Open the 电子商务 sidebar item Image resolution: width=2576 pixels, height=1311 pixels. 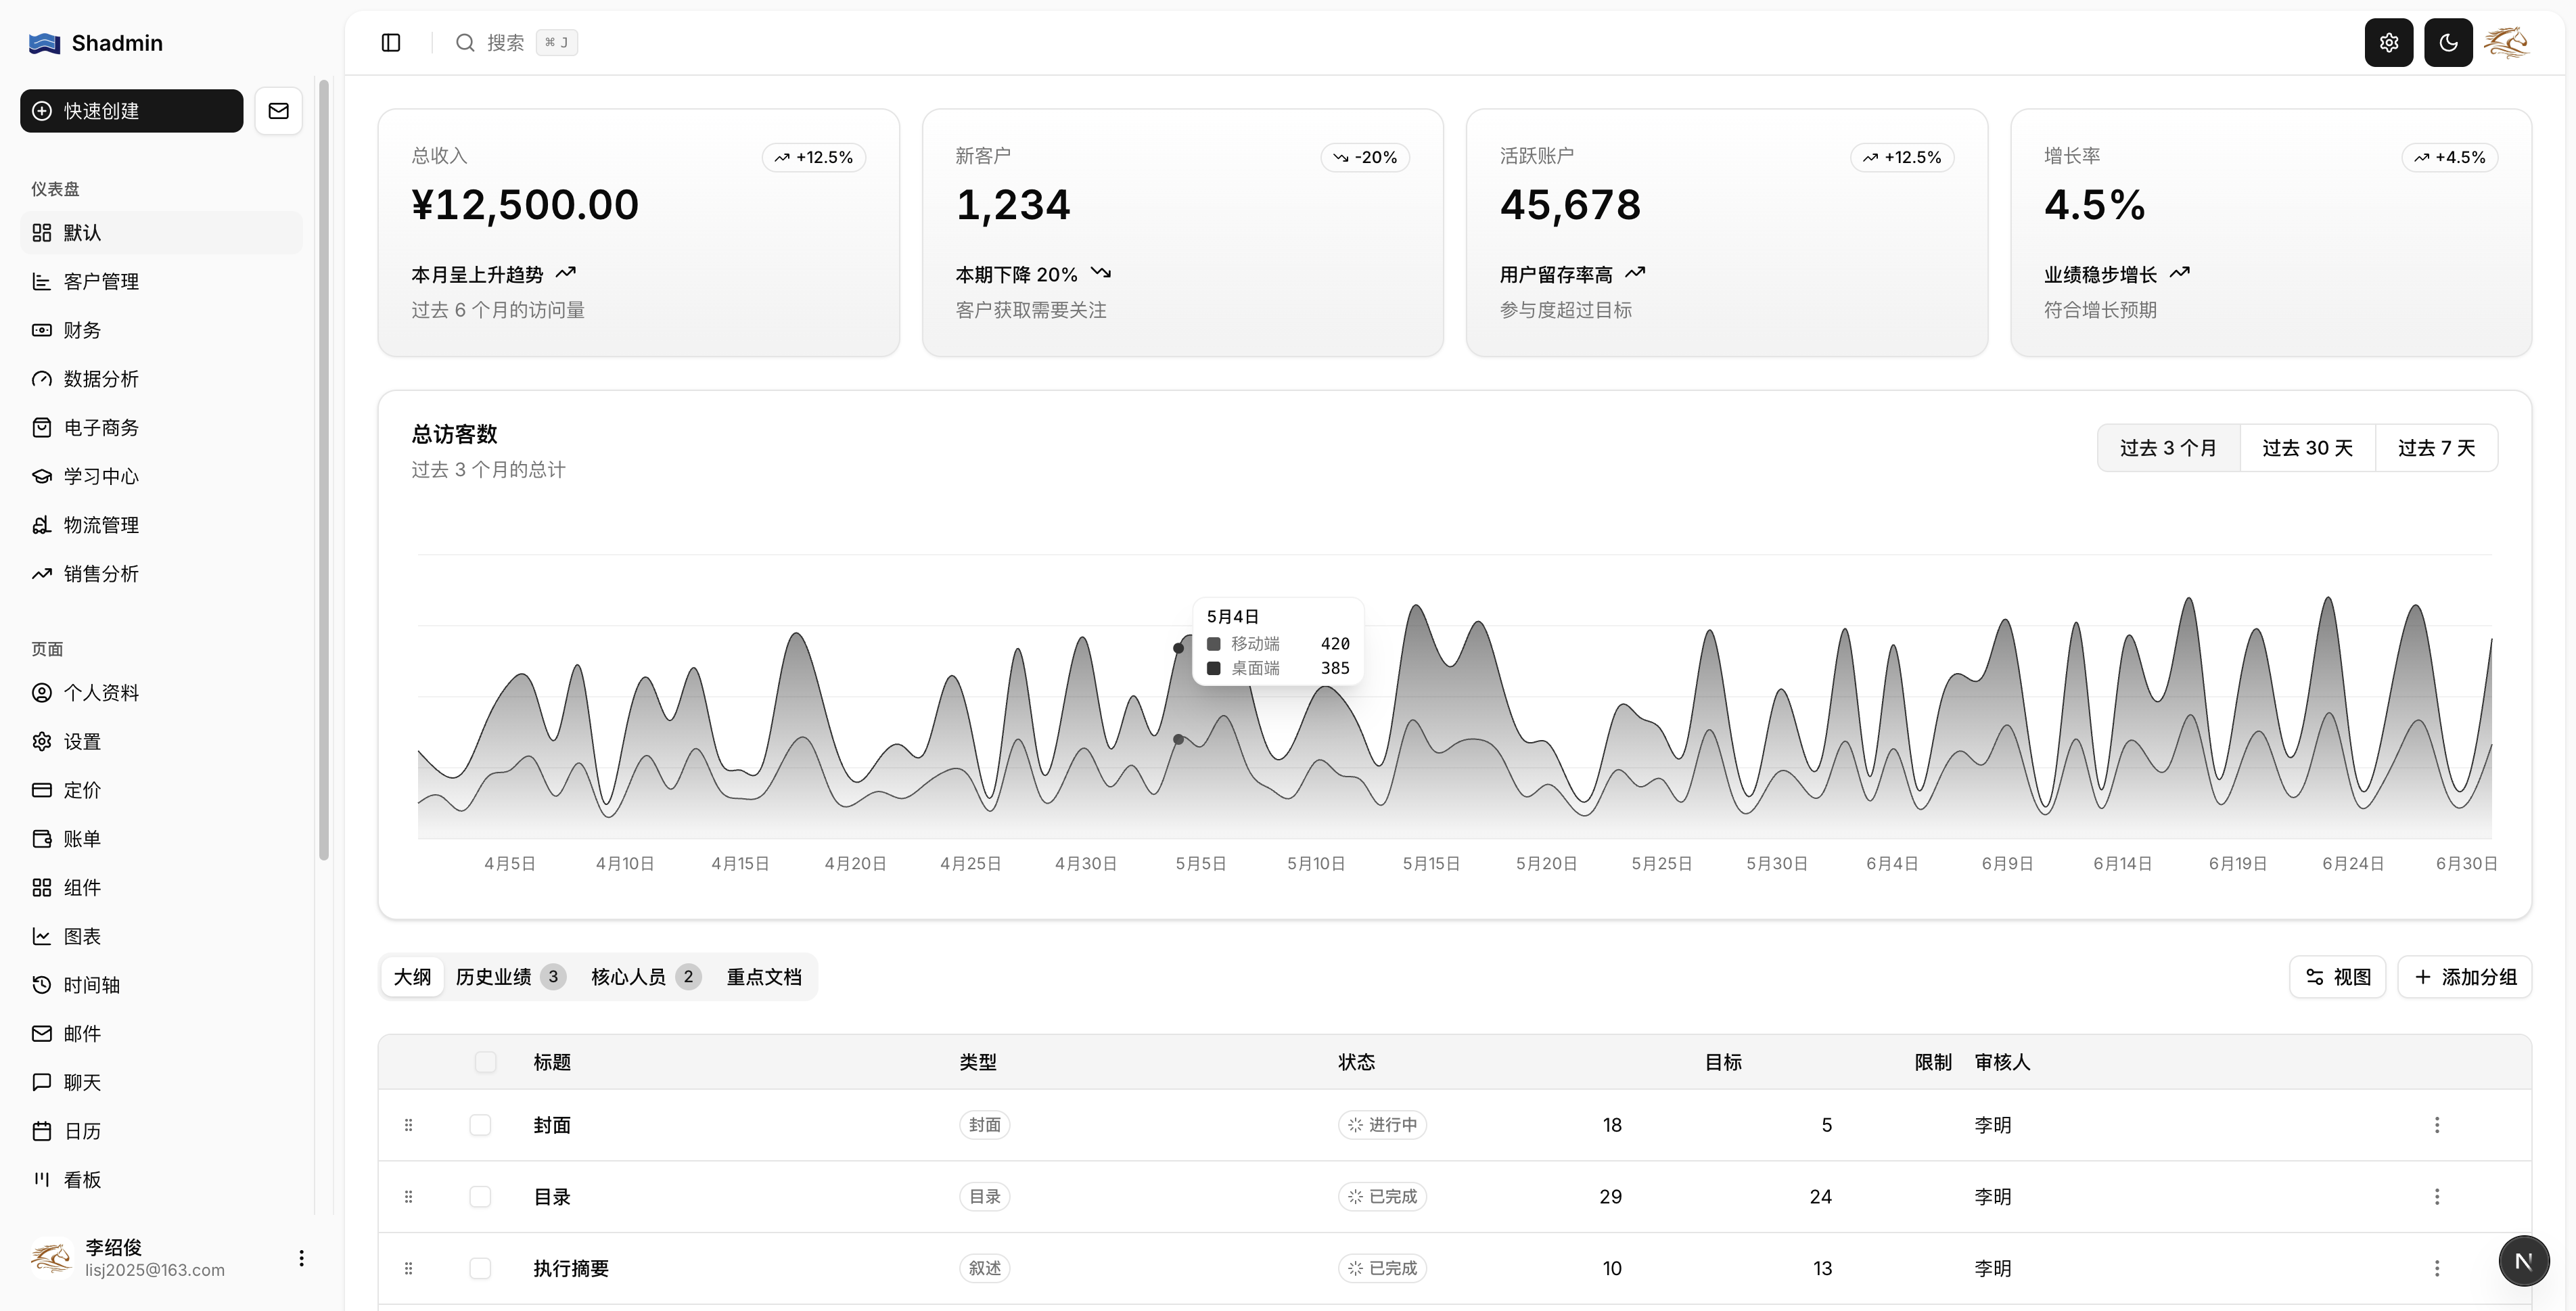point(100,428)
